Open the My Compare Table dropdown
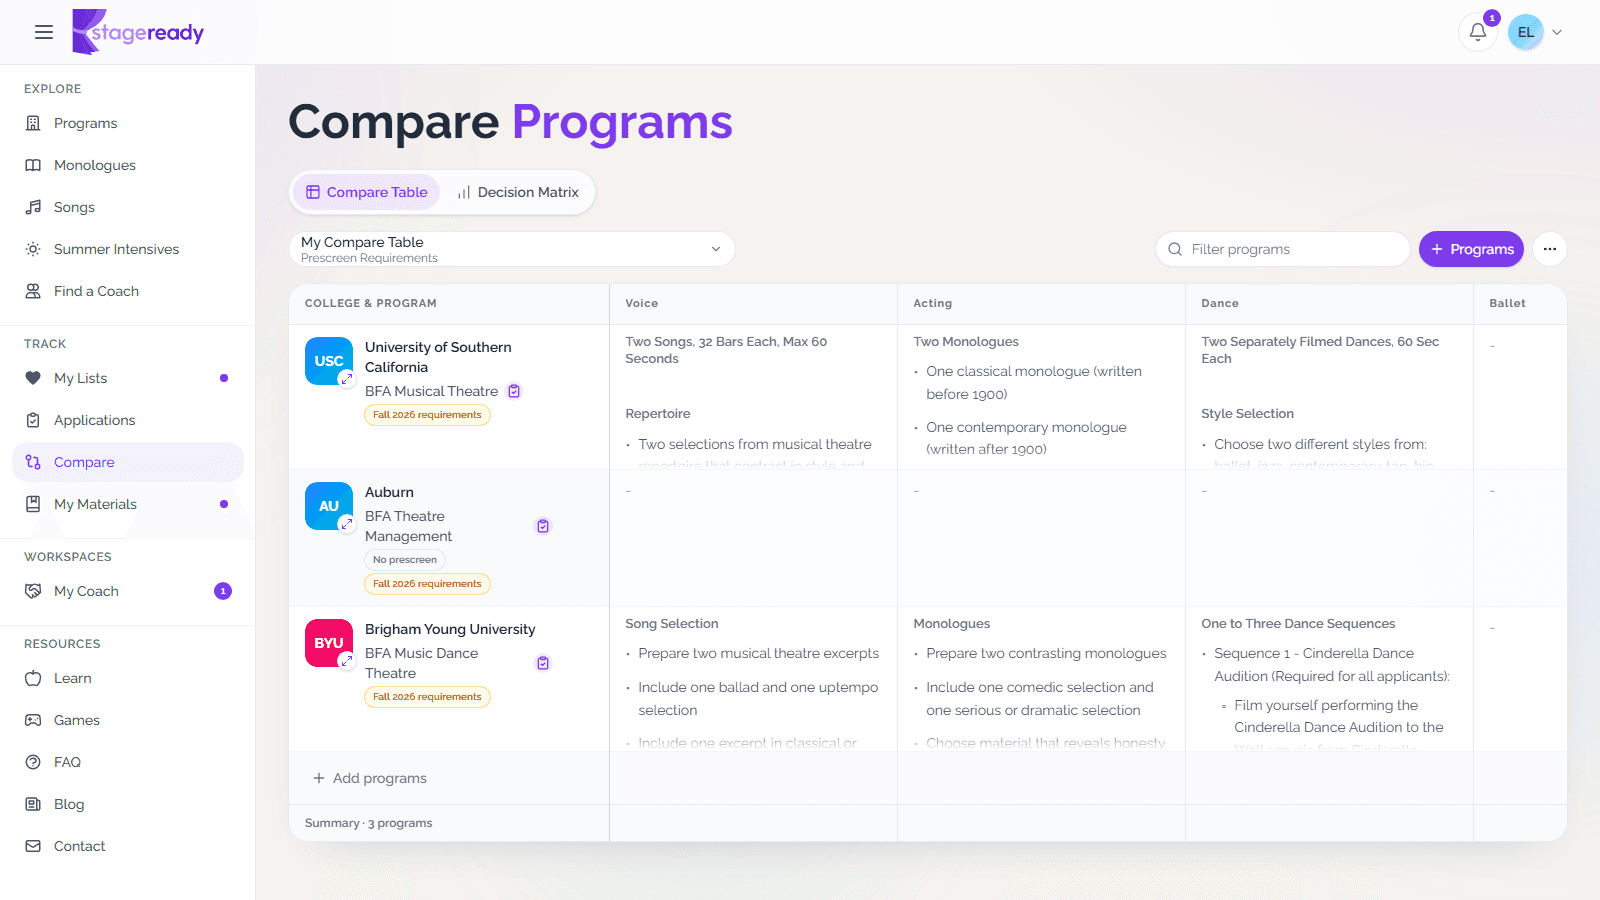1600x900 pixels. pyautogui.click(x=512, y=249)
